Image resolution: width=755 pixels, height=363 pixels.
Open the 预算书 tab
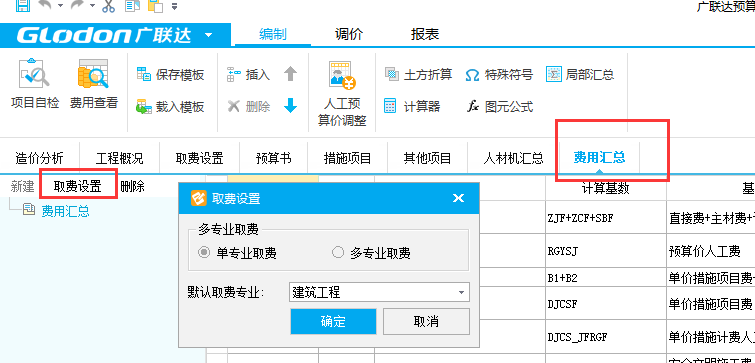pos(273,158)
